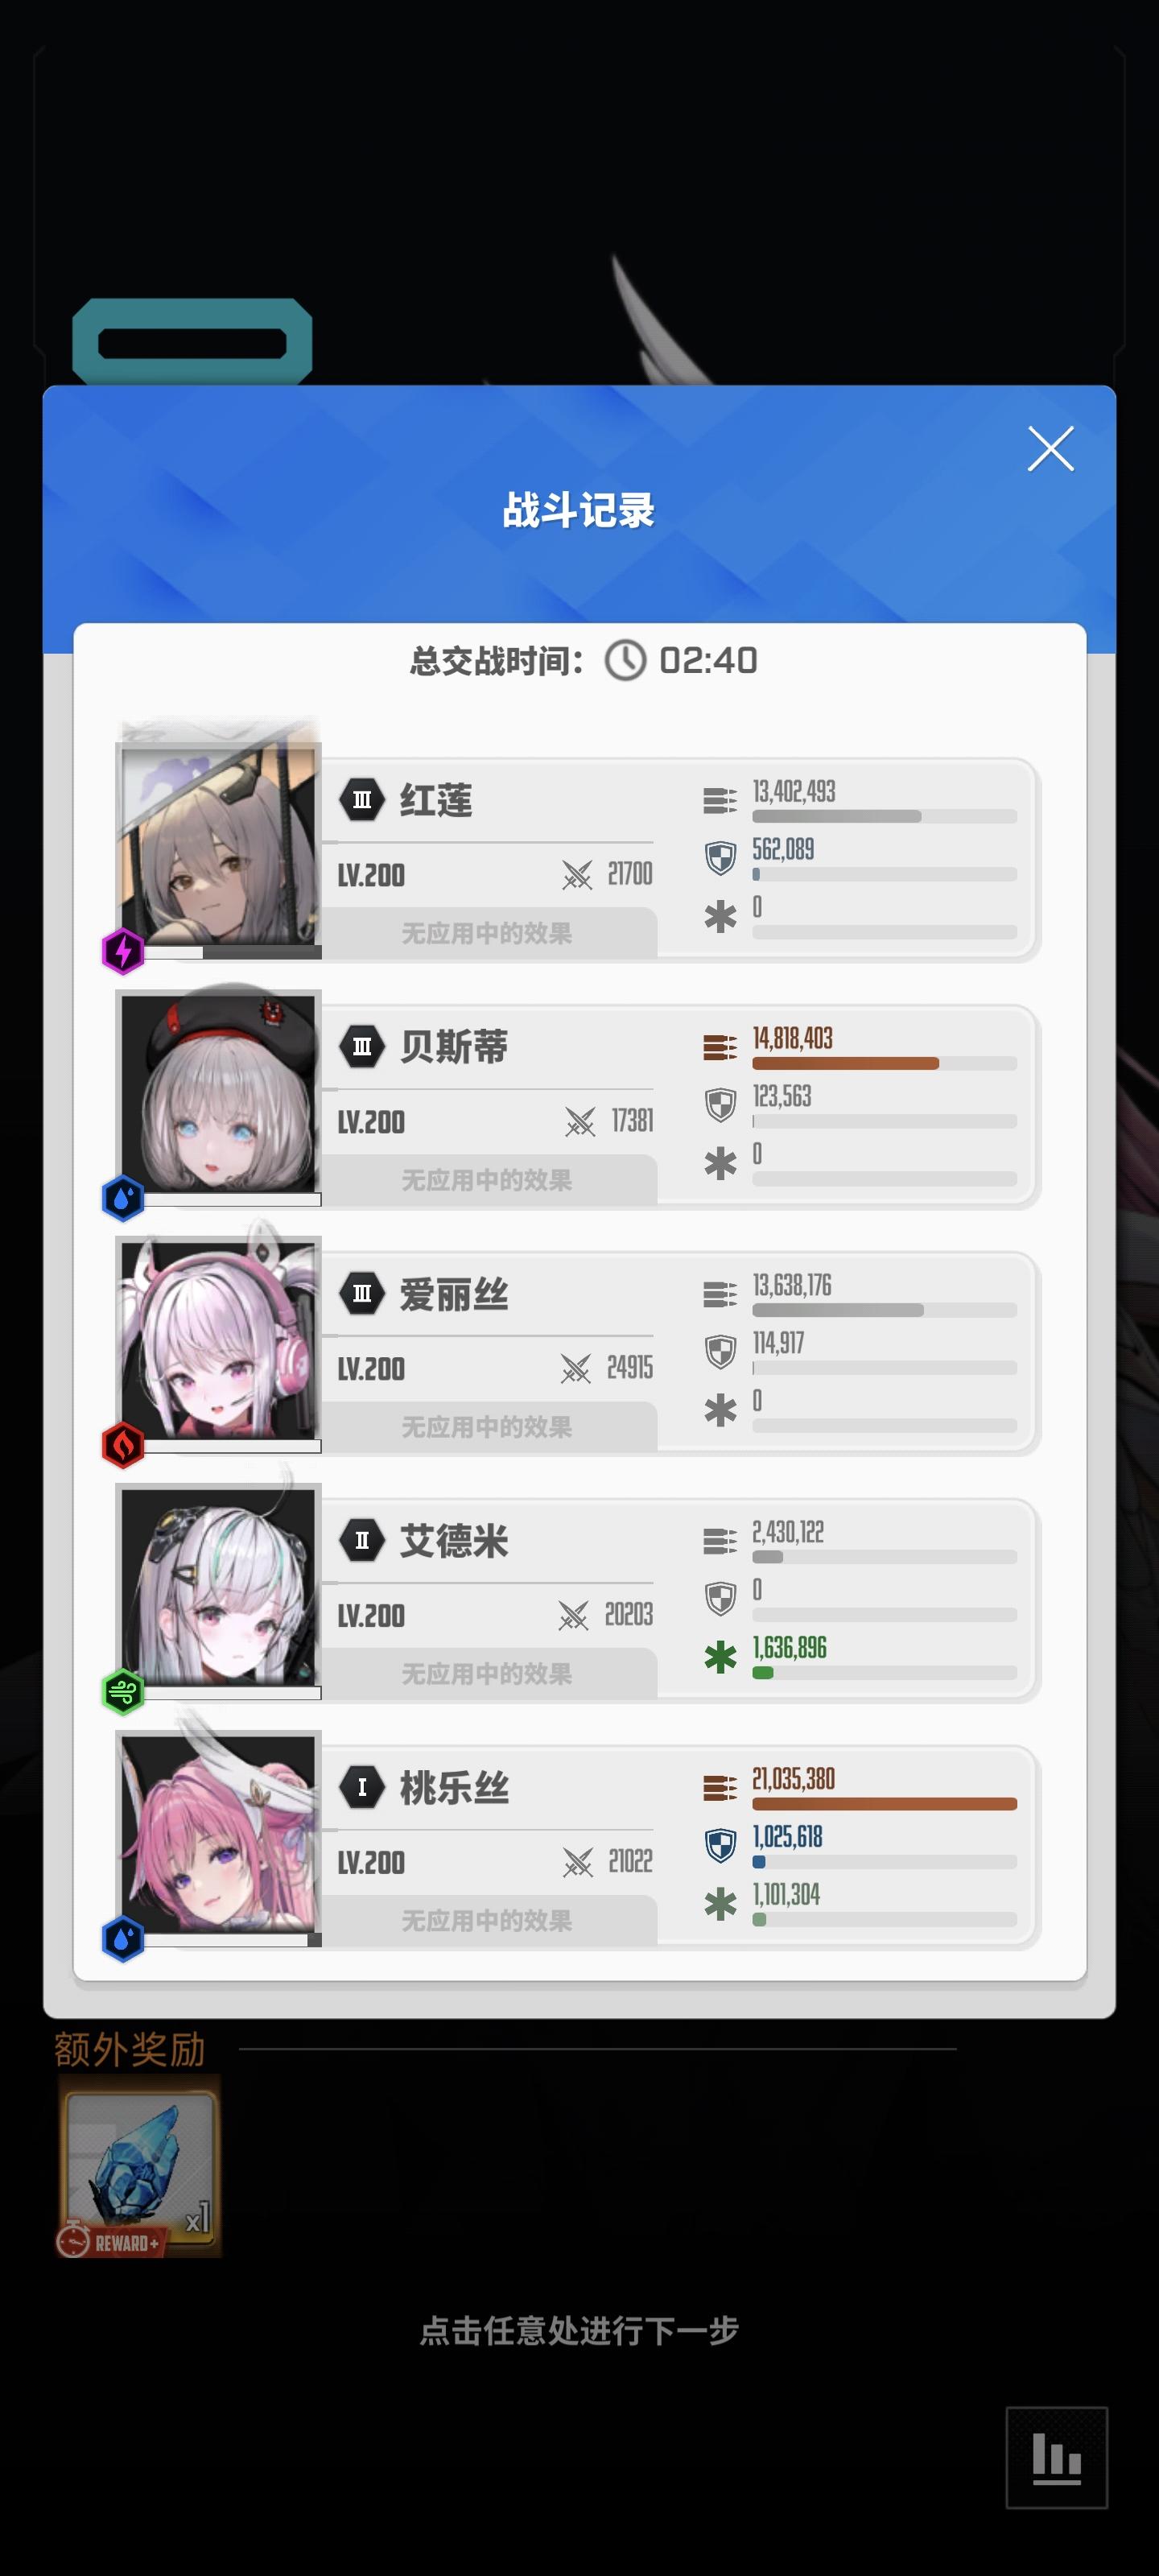Click 艾德米's green healing asterisk icon
The height and width of the screenshot is (2576, 1159).
[720, 1657]
